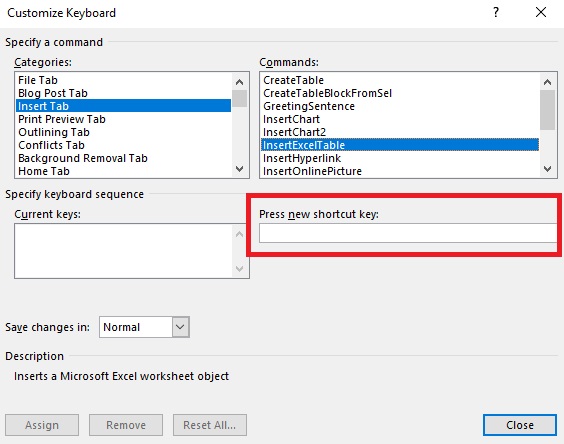Close the Customize Keyboard dialog with X
This screenshot has height=444, width=564.
541,13
